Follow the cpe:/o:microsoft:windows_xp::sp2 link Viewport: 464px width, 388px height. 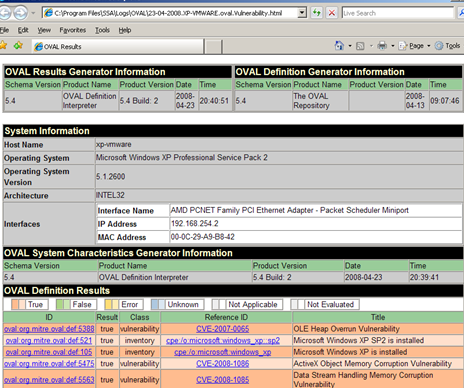coord(223,341)
